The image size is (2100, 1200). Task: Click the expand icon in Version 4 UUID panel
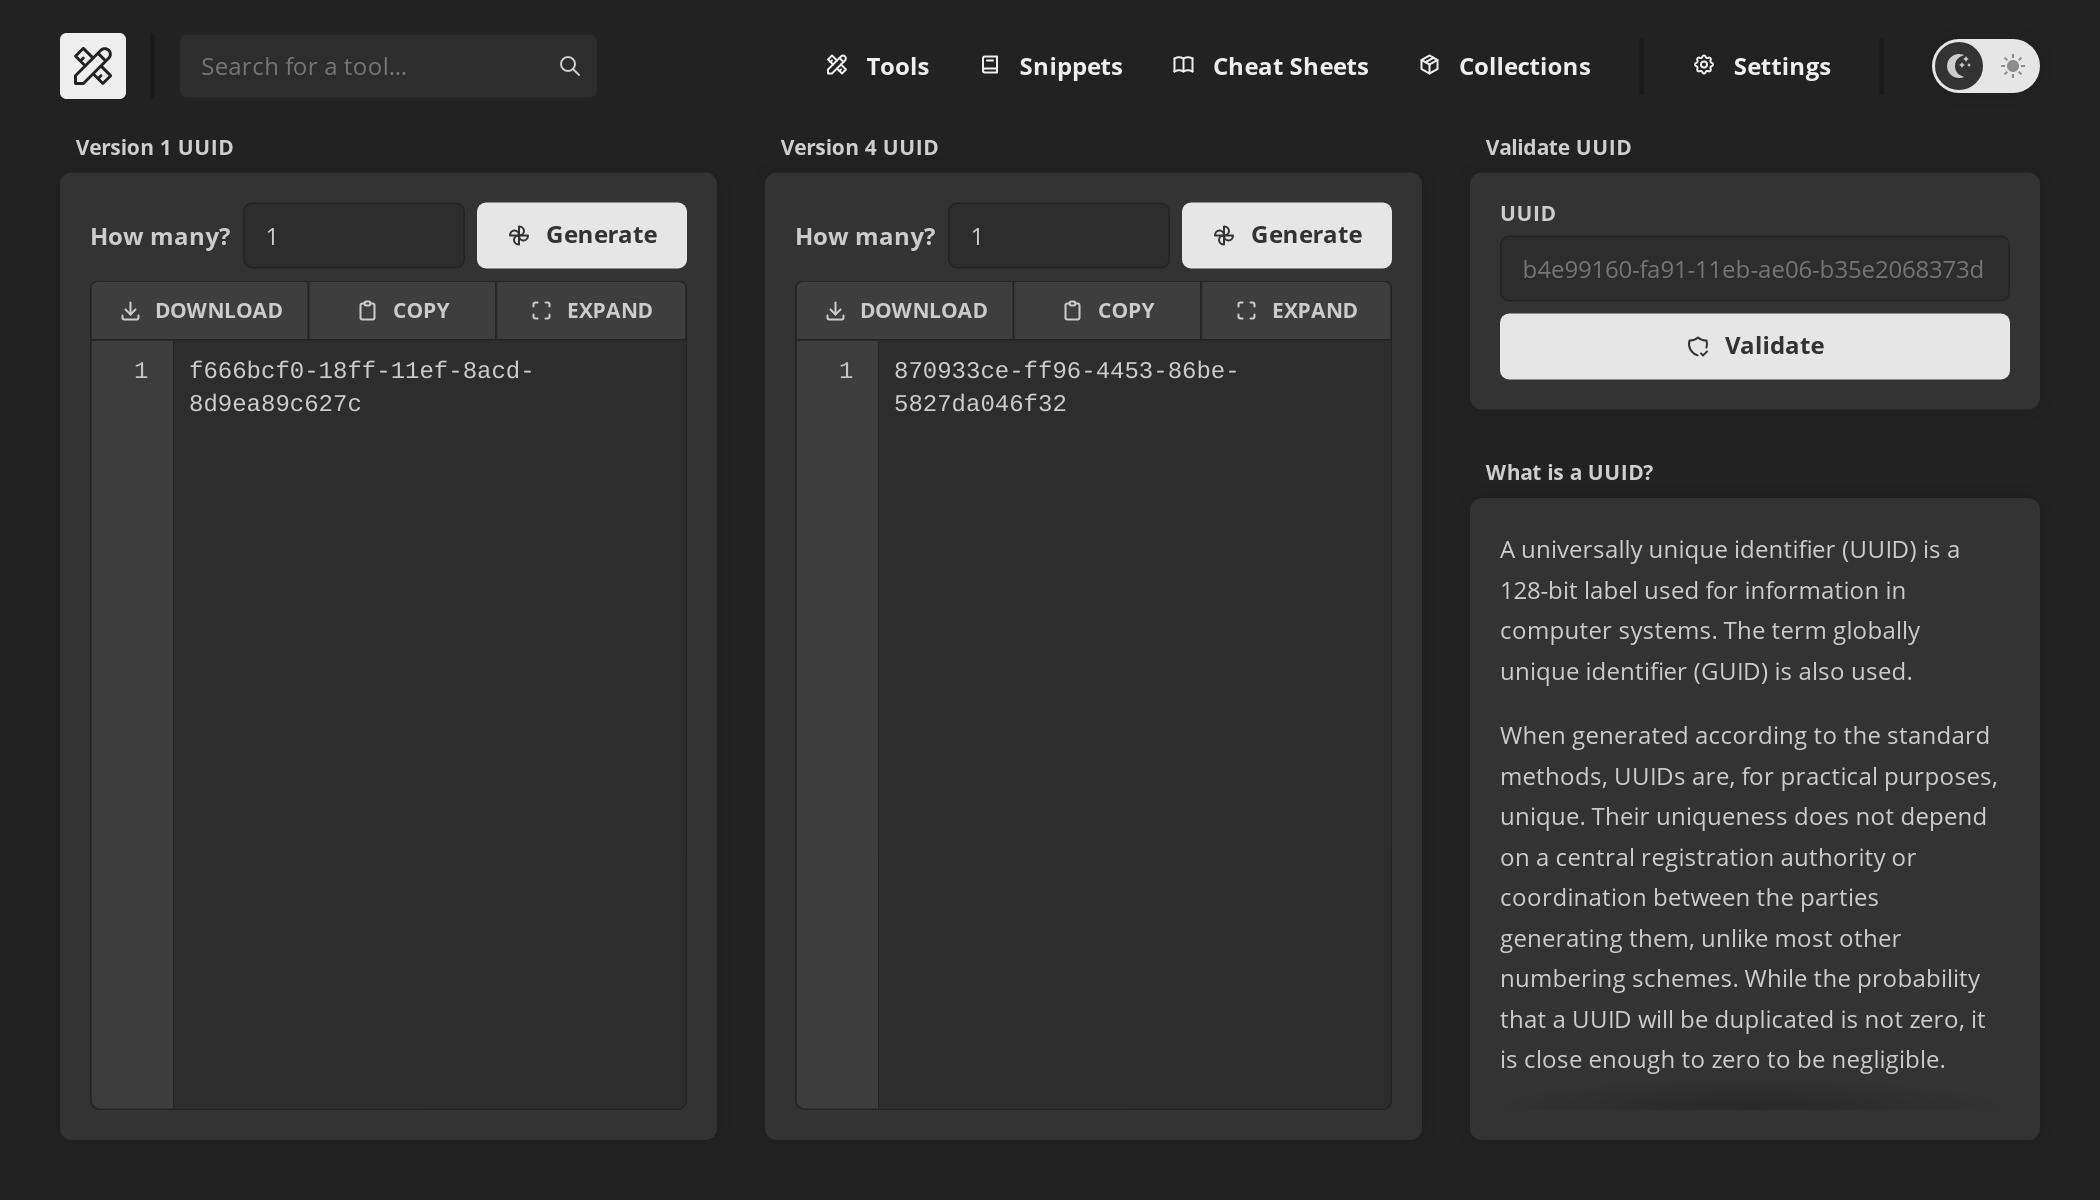click(1246, 310)
